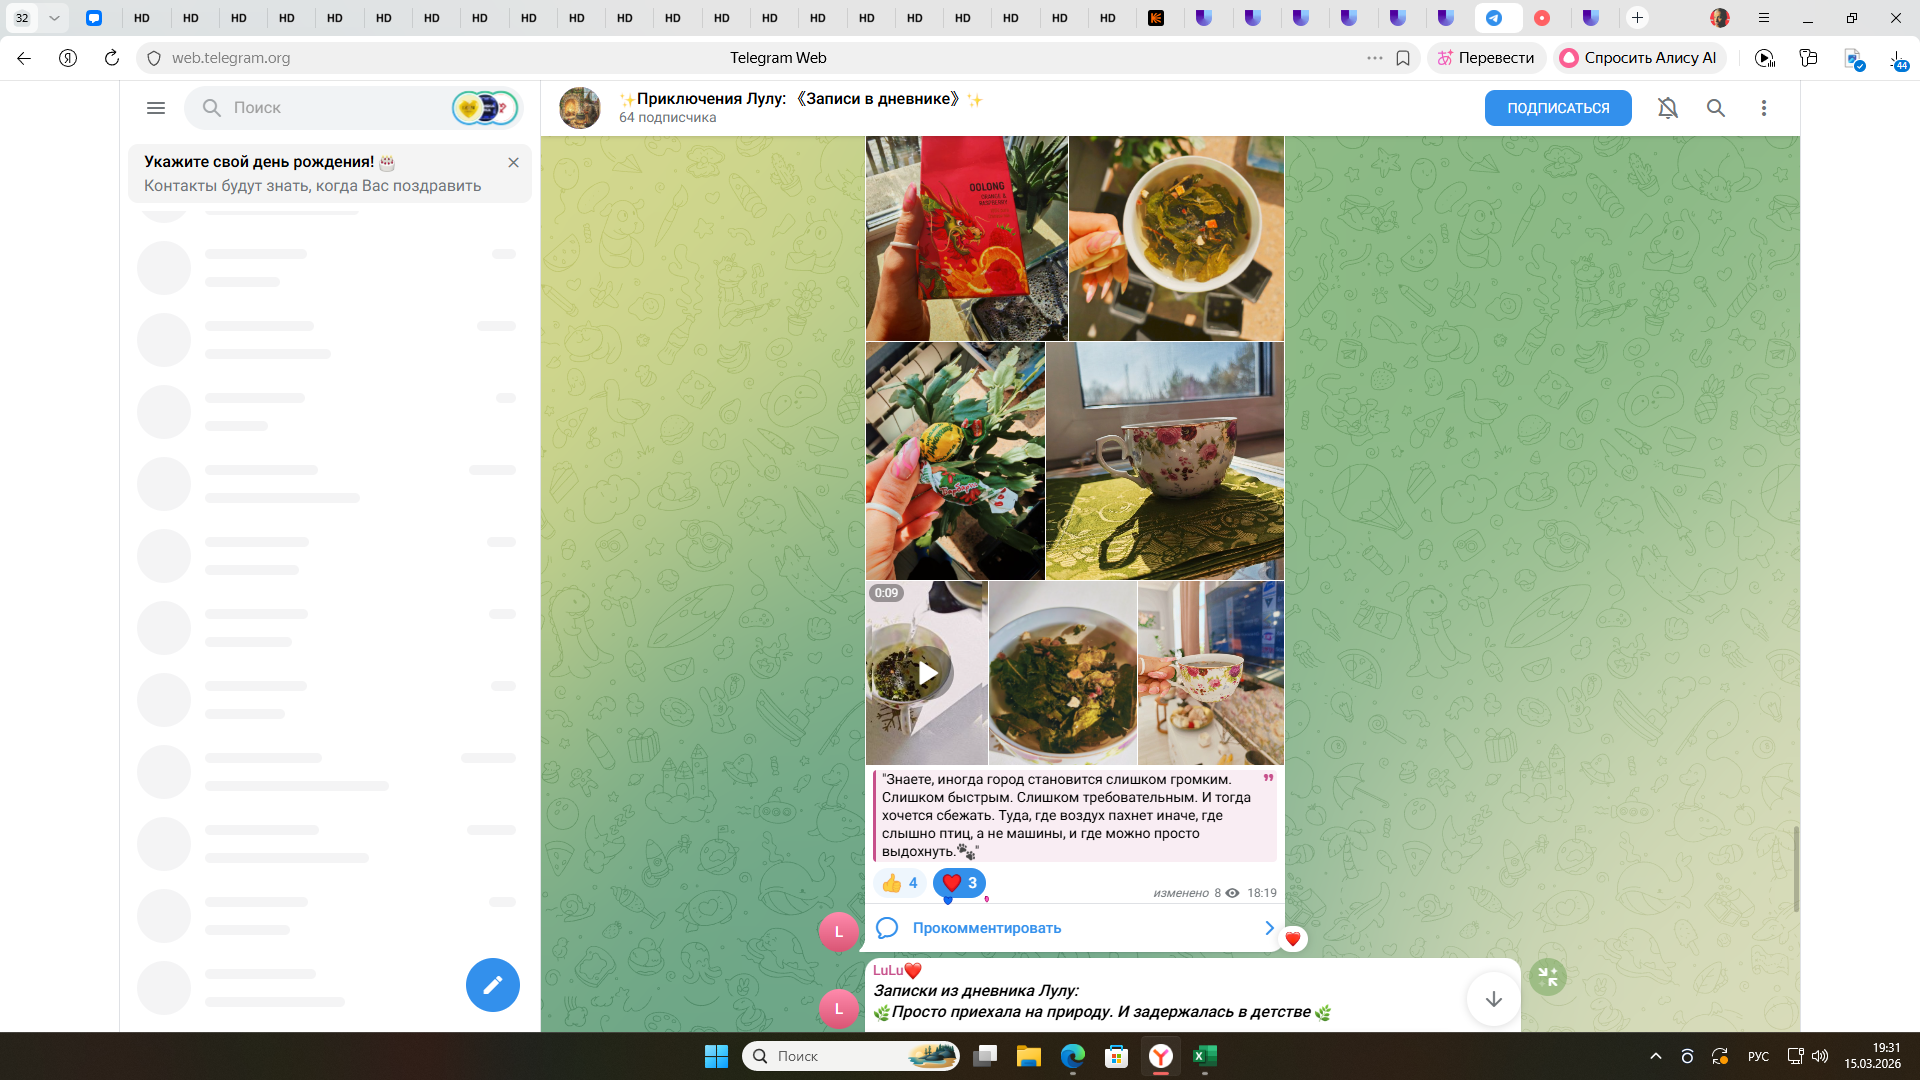
Task: Show hidden system tray icons chevron
Action: [1656, 1056]
